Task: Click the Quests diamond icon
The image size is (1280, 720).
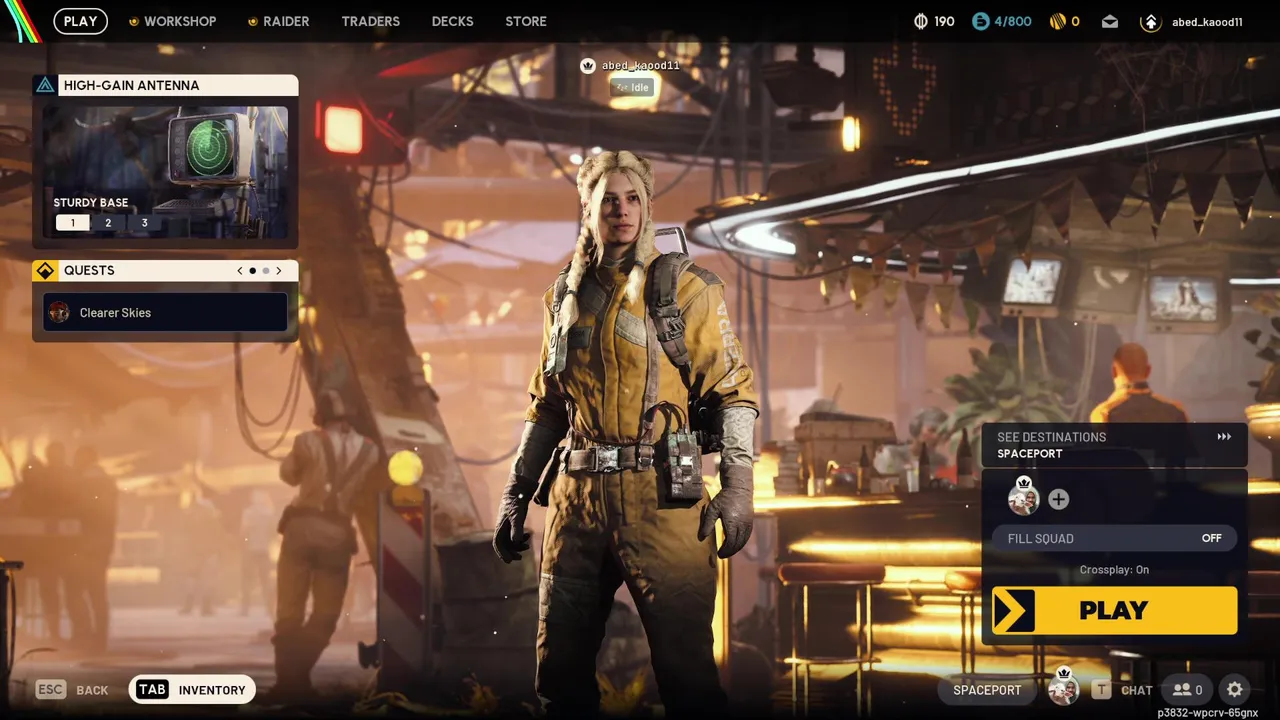Action: (x=45, y=271)
